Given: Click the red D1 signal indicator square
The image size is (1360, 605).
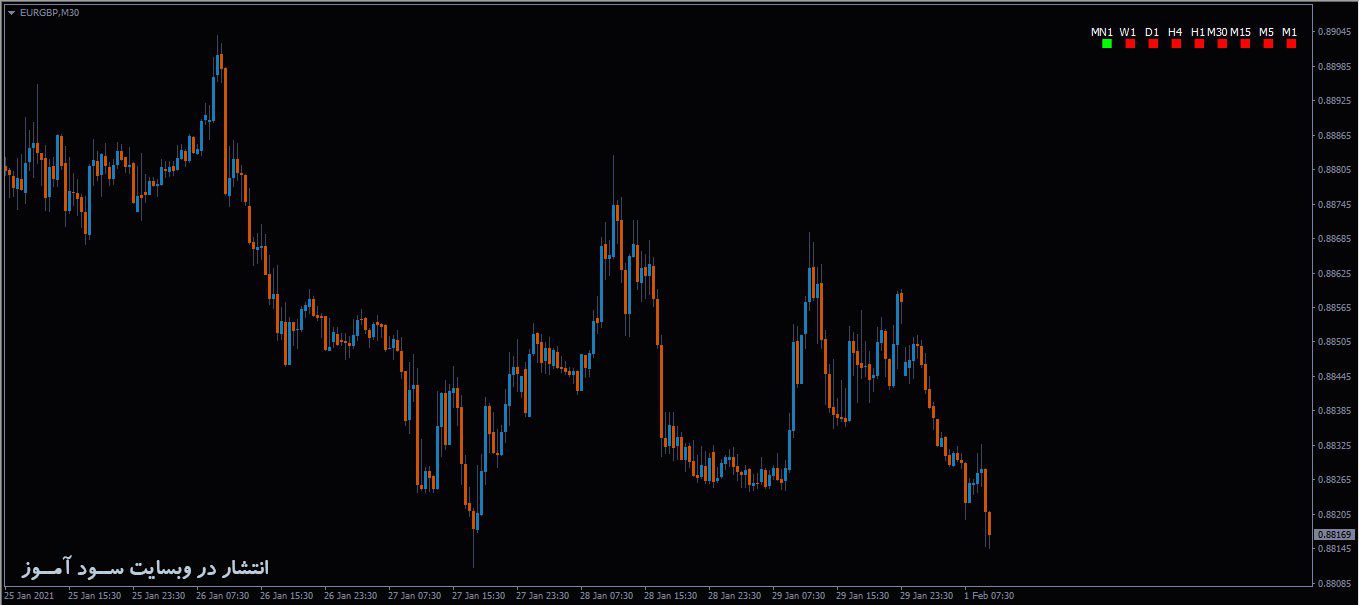Looking at the screenshot, I should click(1152, 43).
